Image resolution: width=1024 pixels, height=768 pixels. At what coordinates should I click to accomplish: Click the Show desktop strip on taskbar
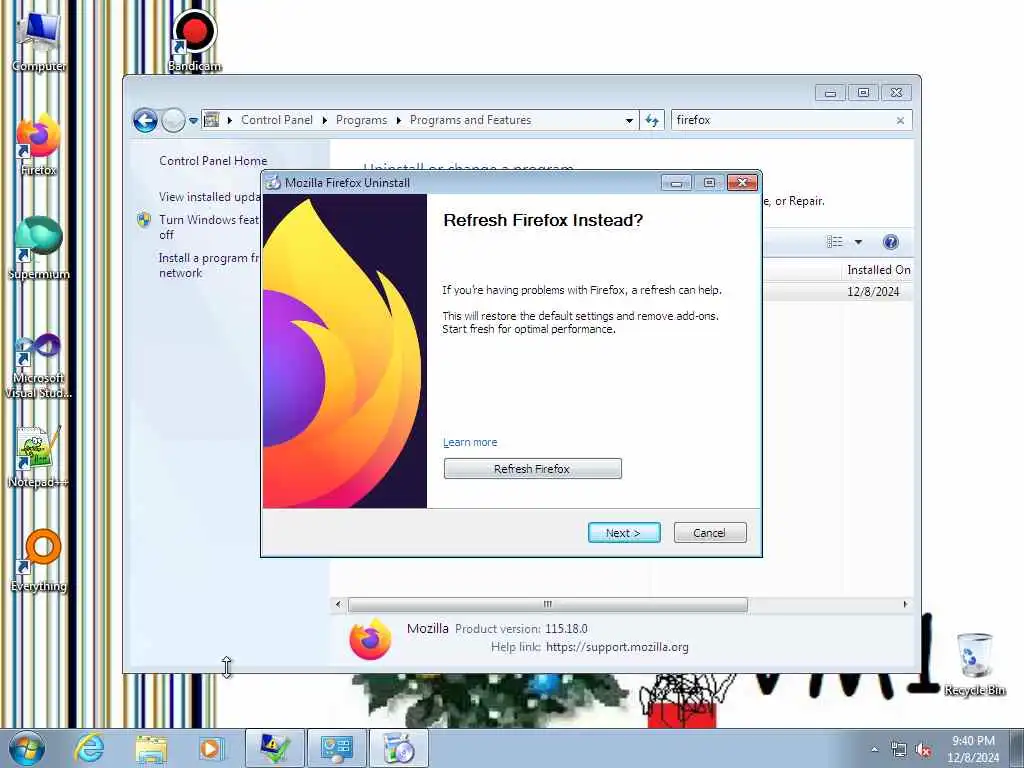[1017, 748]
